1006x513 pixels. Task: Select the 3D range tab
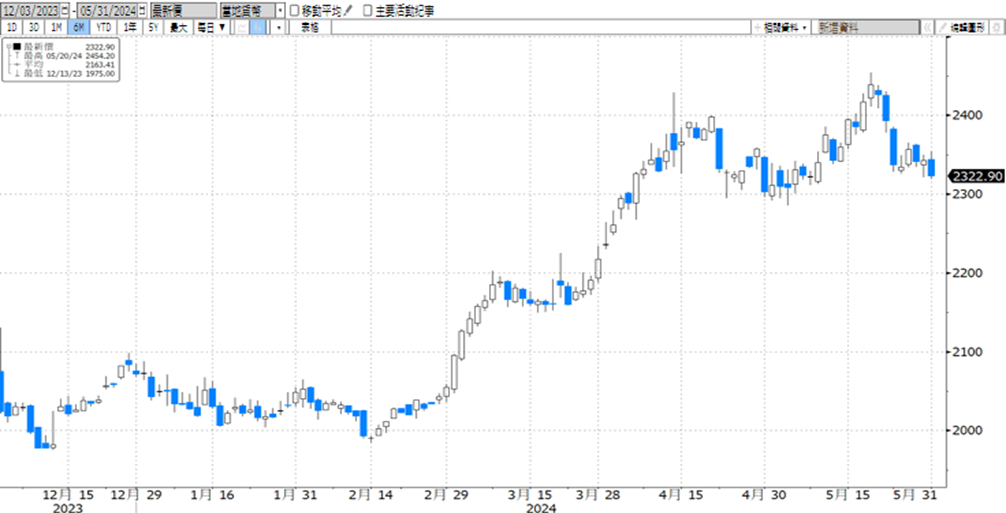point(34,28)
